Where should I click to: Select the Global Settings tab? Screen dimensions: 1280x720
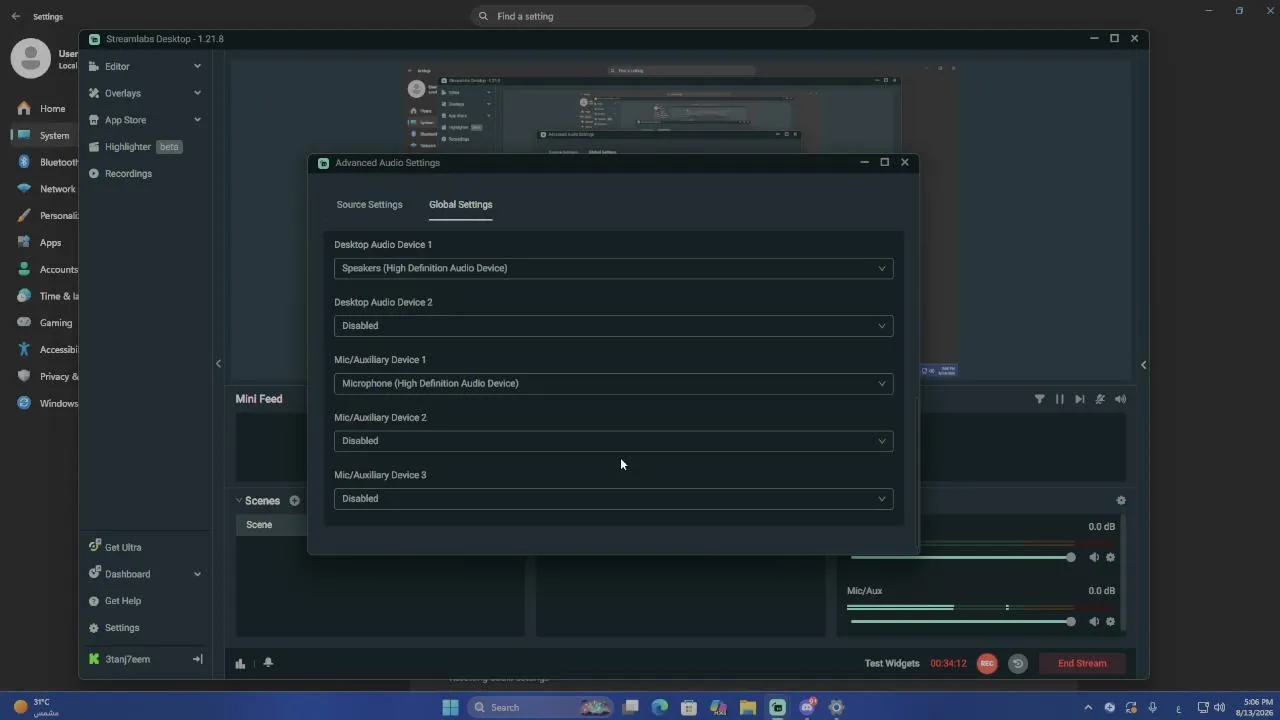[460, 205]
